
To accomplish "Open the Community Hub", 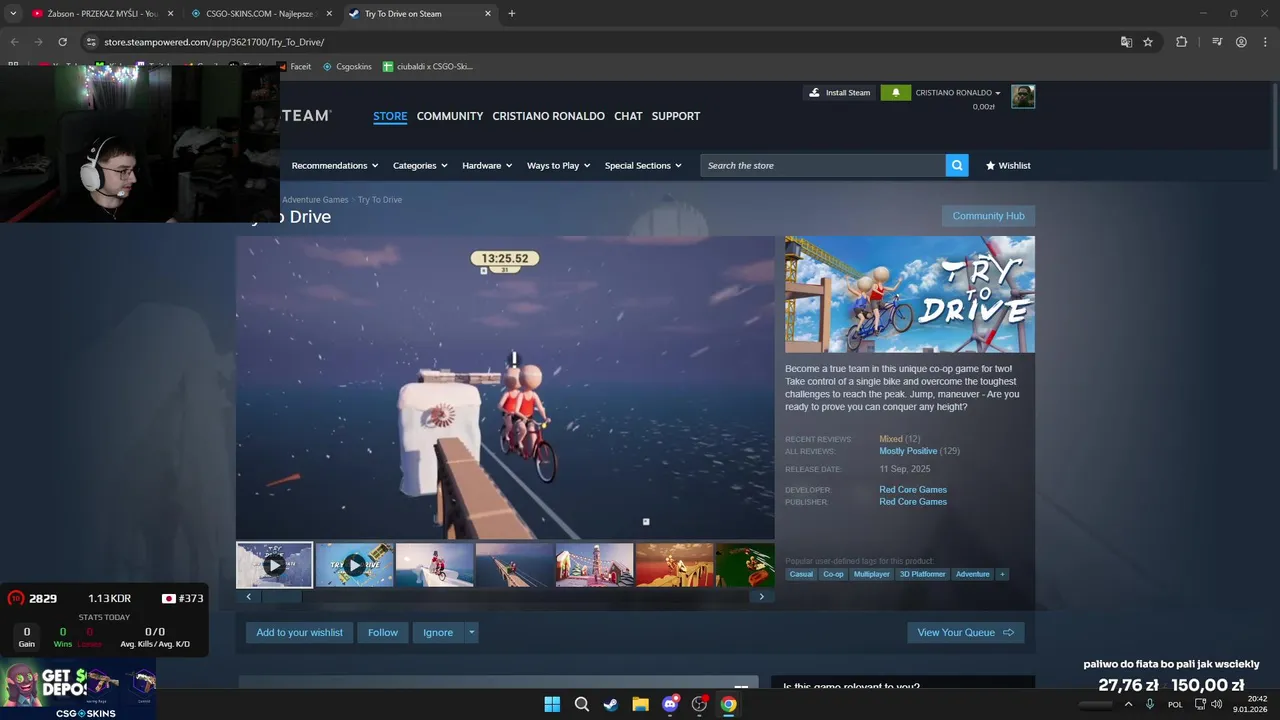I will 988,216.
